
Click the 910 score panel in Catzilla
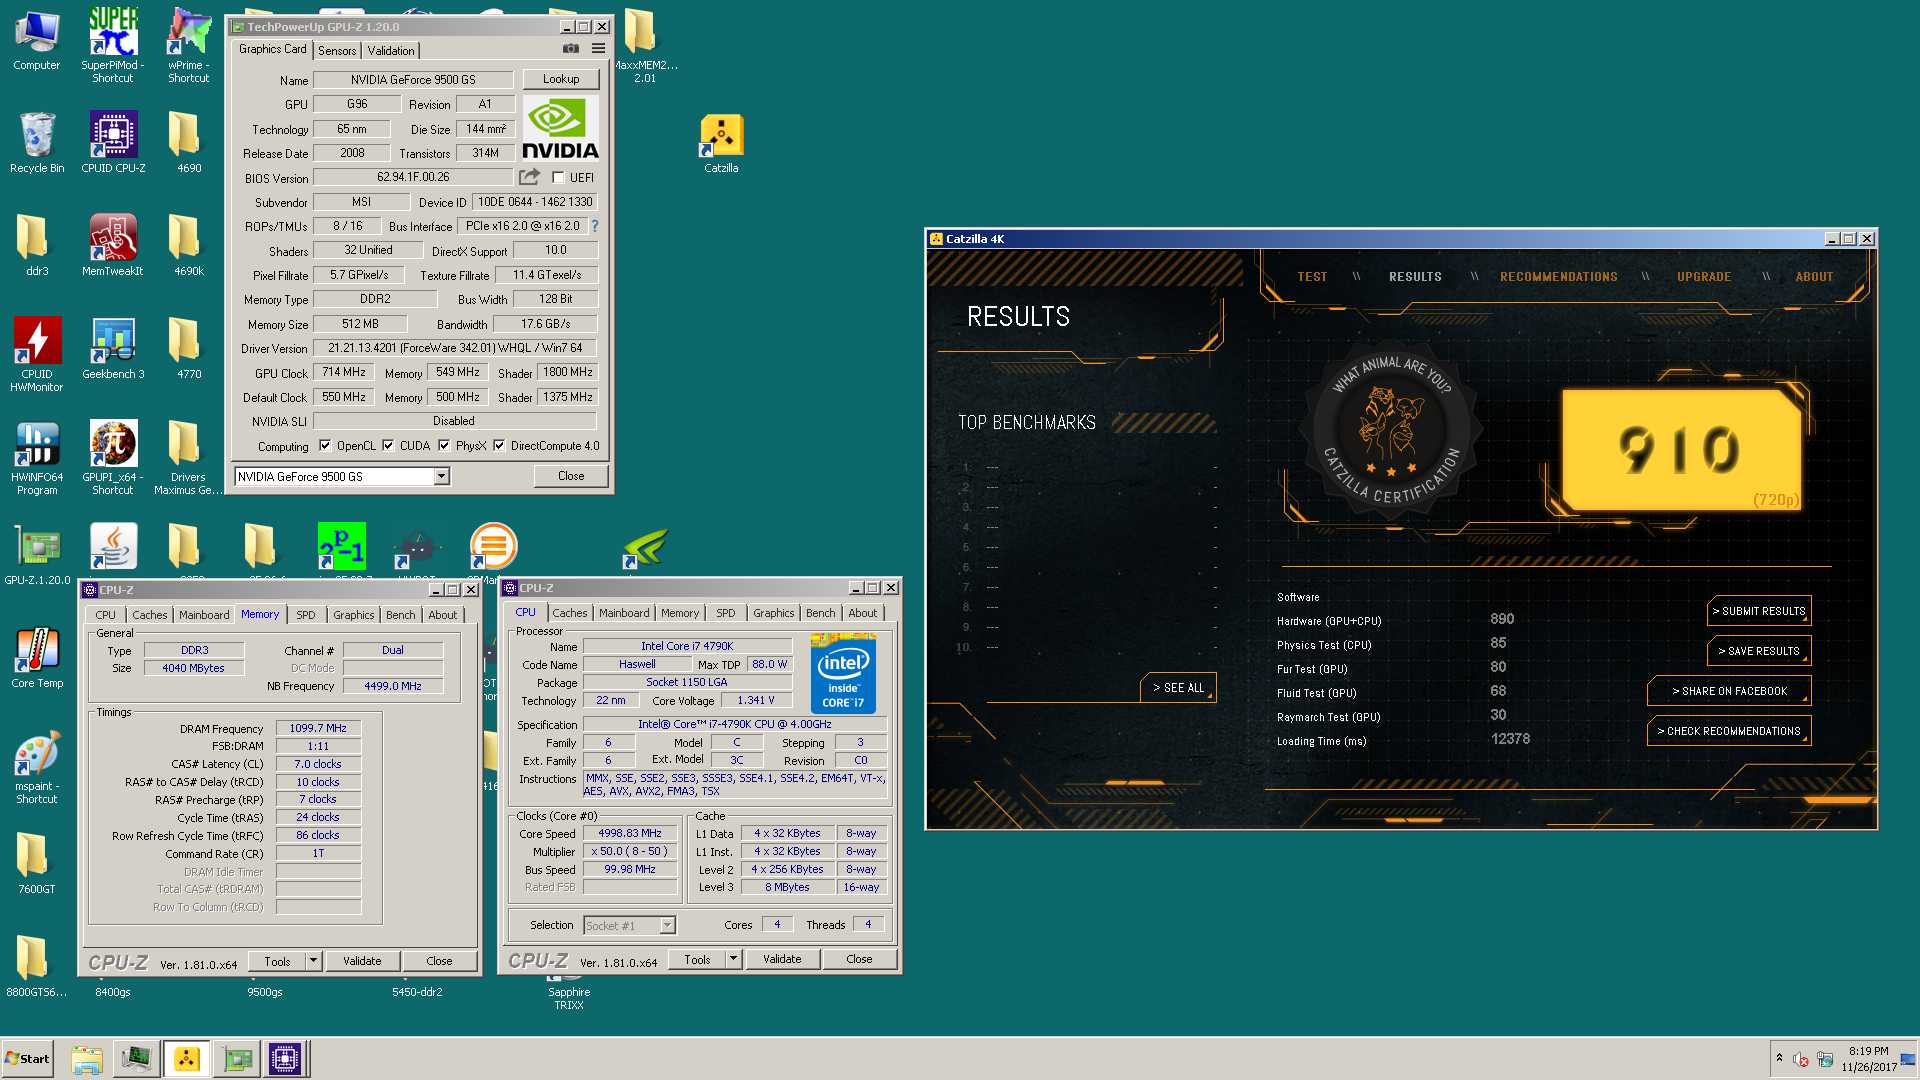[1682, 451]
